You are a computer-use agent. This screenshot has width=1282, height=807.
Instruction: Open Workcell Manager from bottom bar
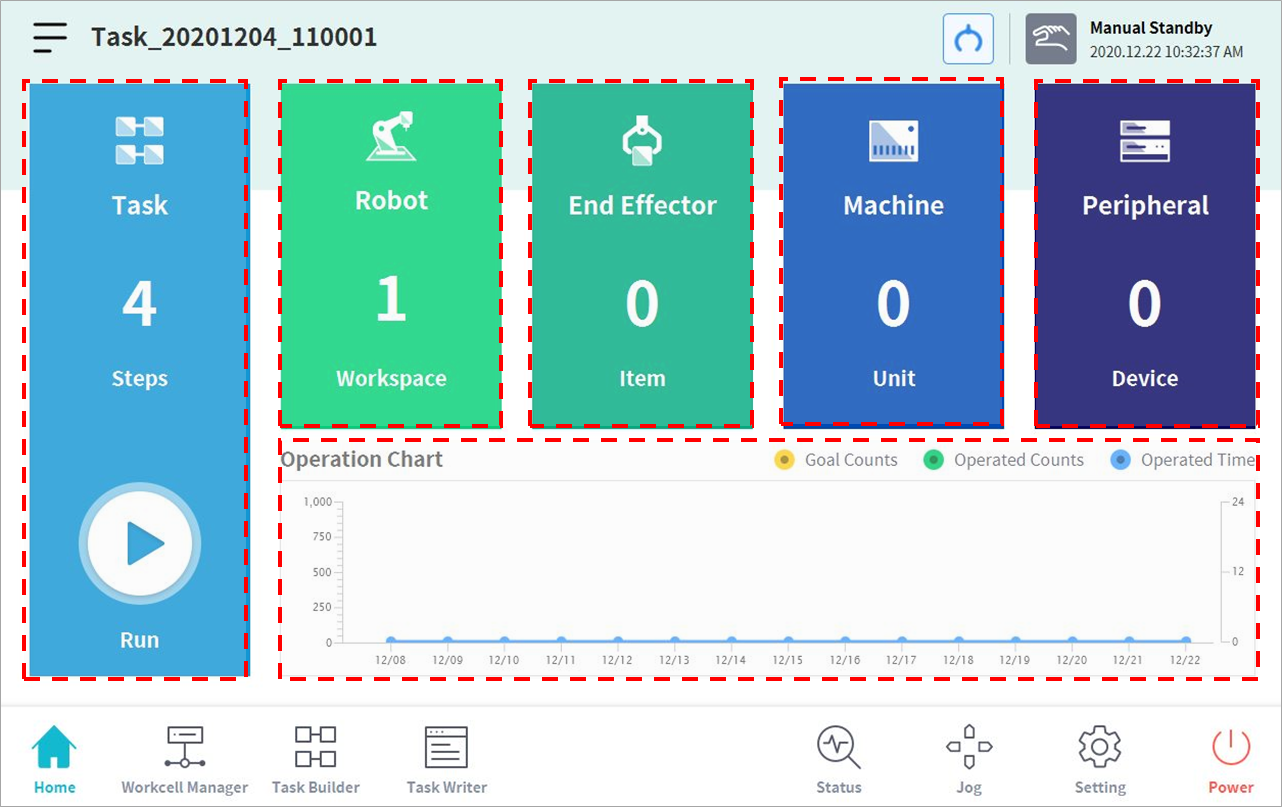[184, 759]
